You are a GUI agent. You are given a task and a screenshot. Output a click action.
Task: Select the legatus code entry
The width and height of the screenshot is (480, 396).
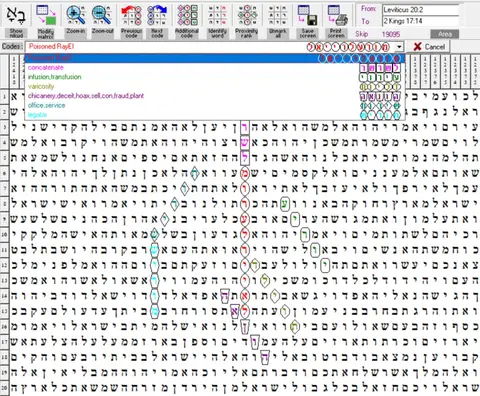point(215,115)
